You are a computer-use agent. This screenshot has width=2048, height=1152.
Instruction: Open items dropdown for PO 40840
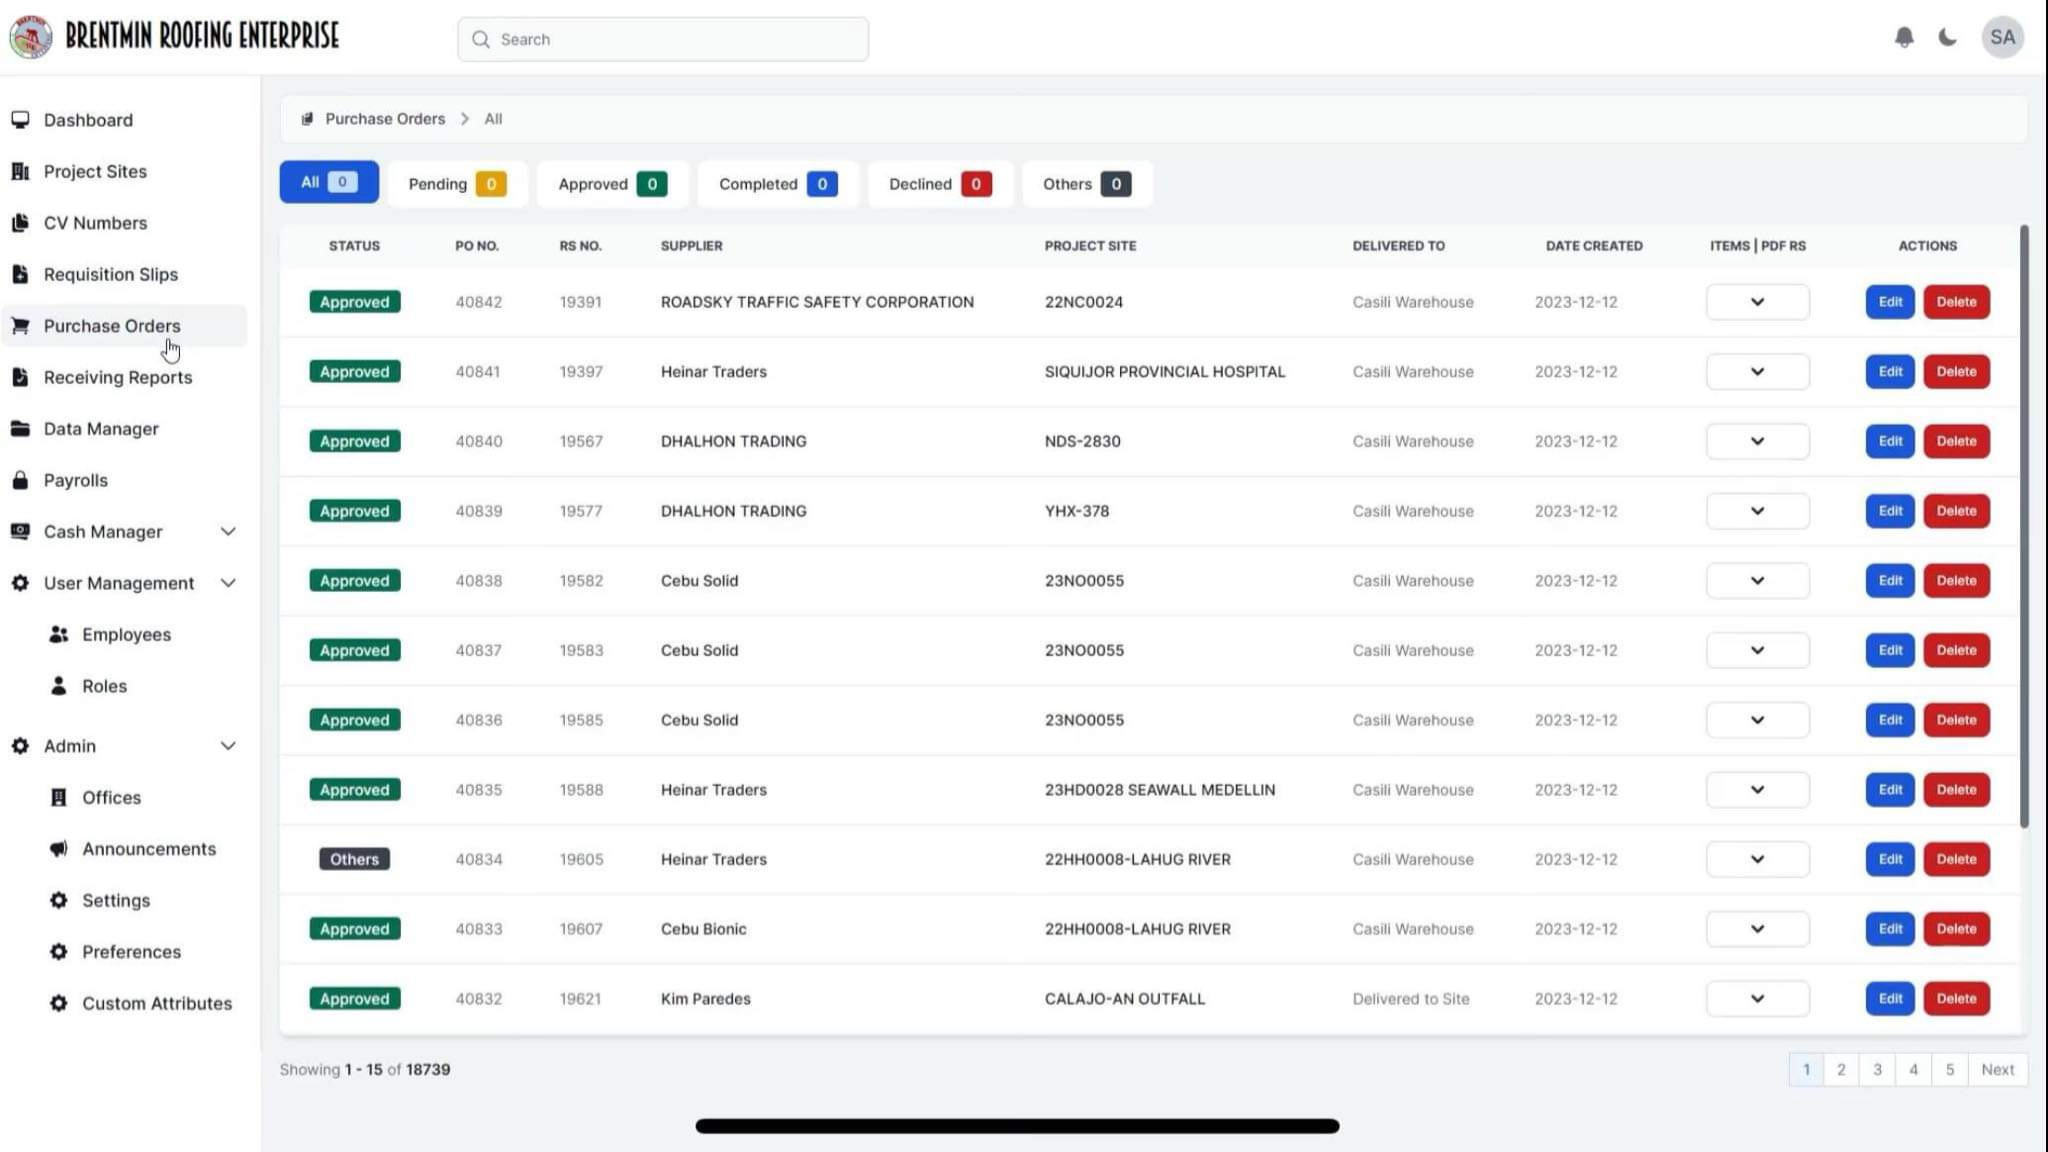pyautogui.click(x=1757, y=441)
